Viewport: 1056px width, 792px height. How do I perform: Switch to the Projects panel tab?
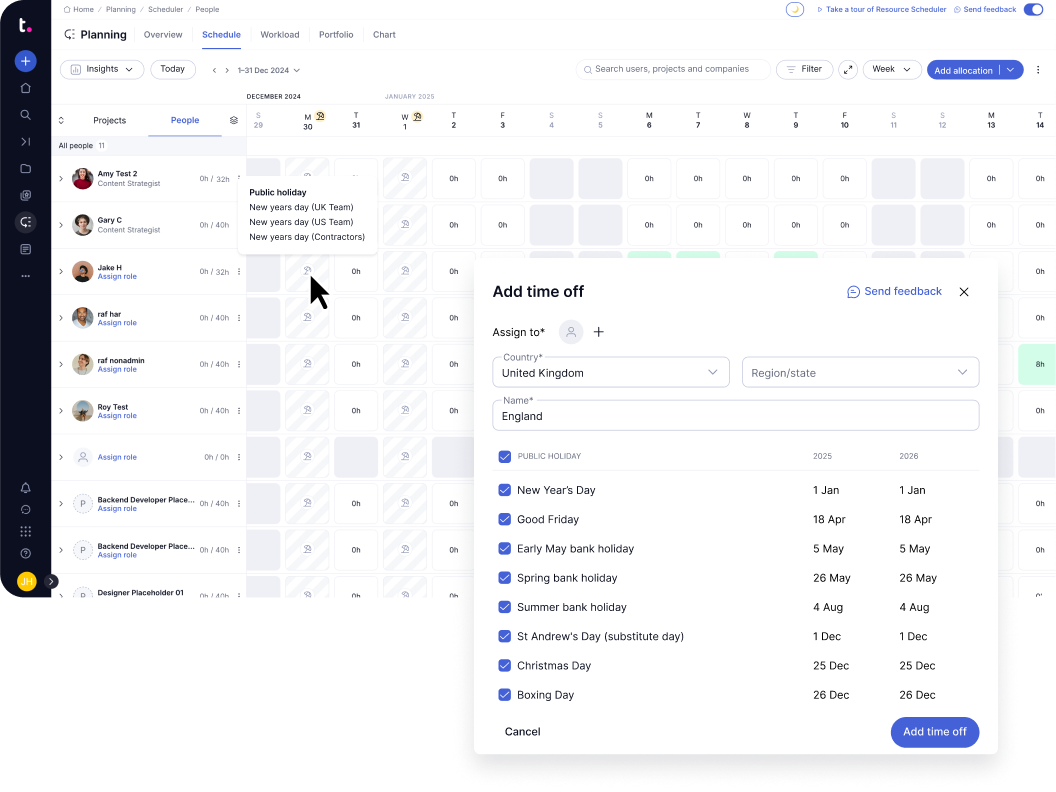coord(109,120)
